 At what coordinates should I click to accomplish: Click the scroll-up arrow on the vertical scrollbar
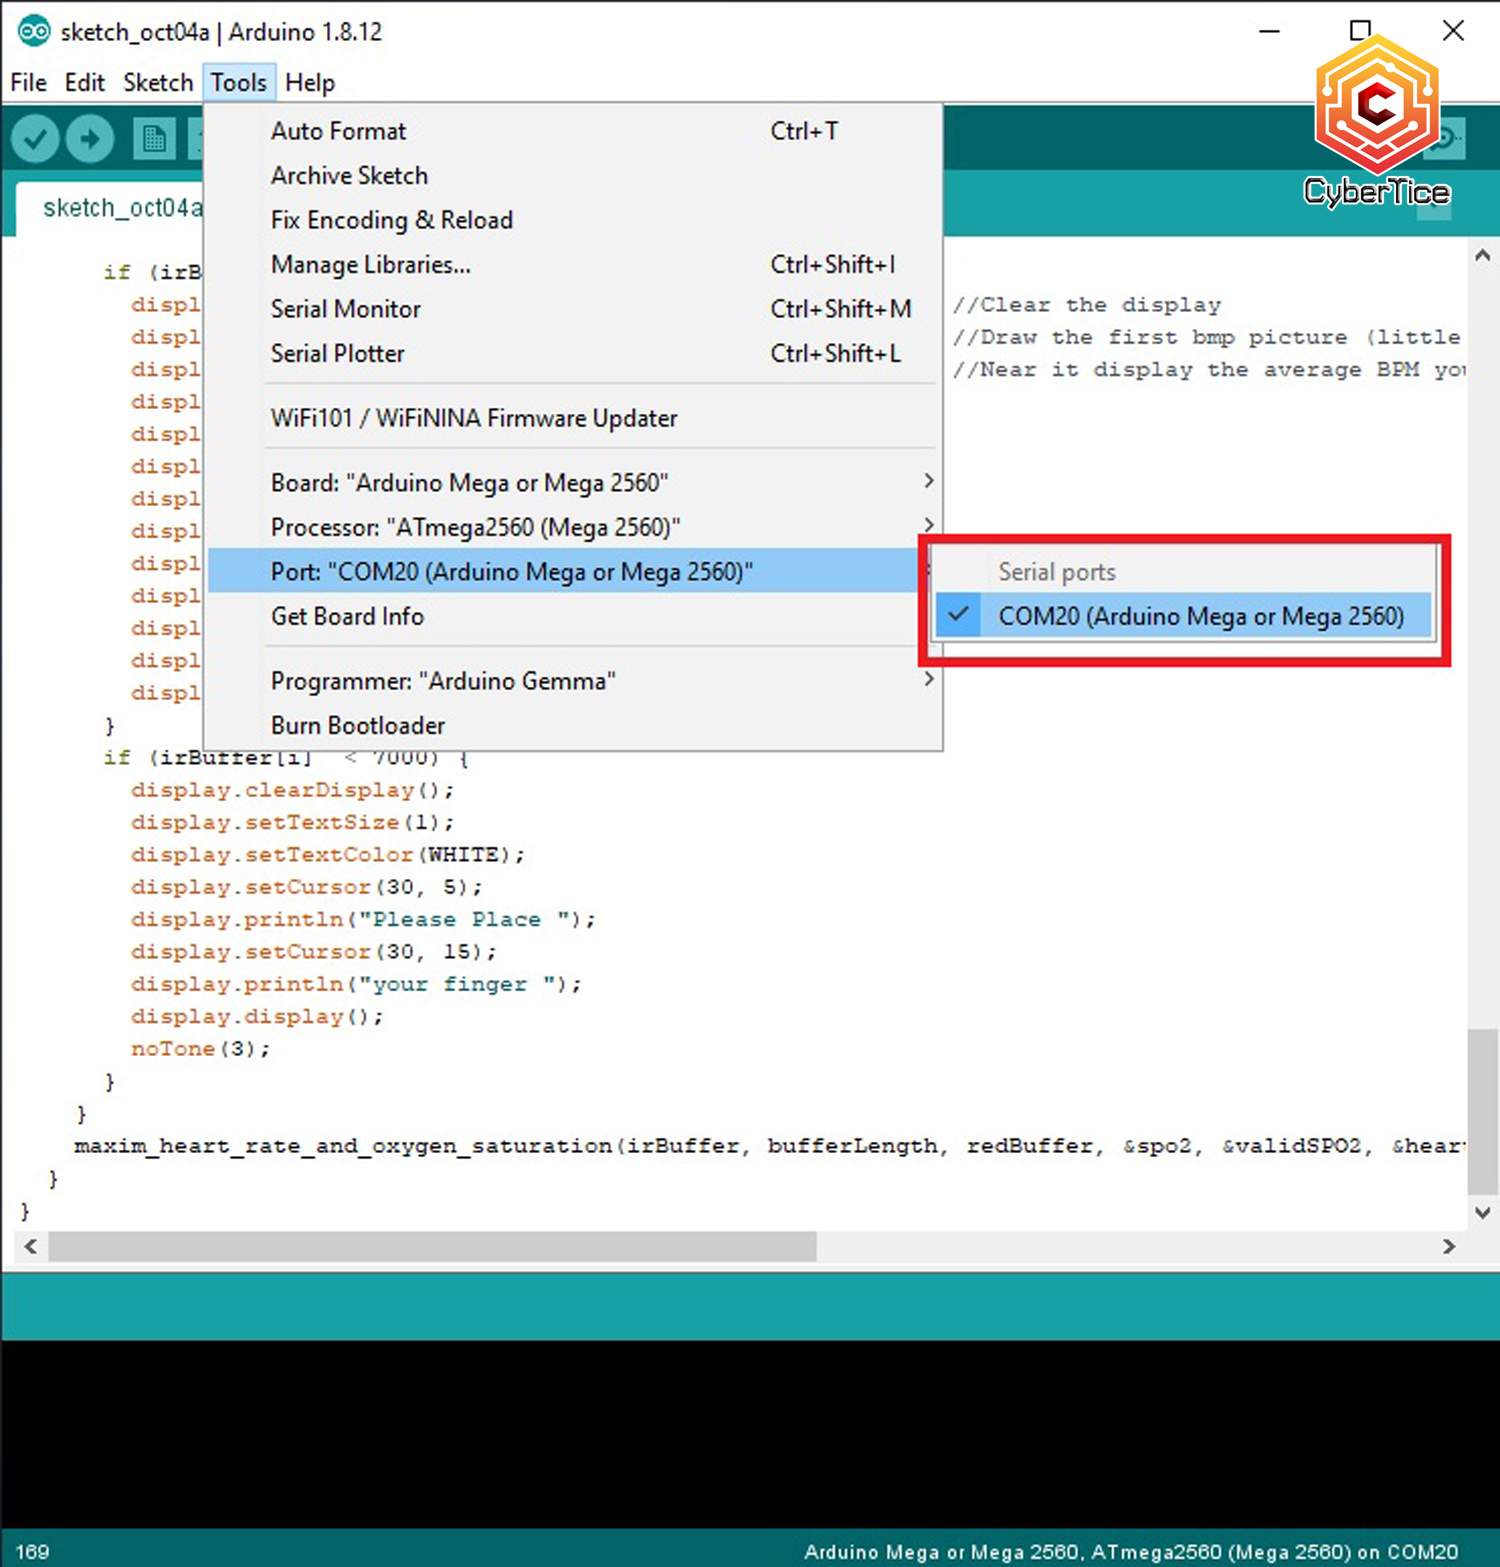coord(1482,255)
